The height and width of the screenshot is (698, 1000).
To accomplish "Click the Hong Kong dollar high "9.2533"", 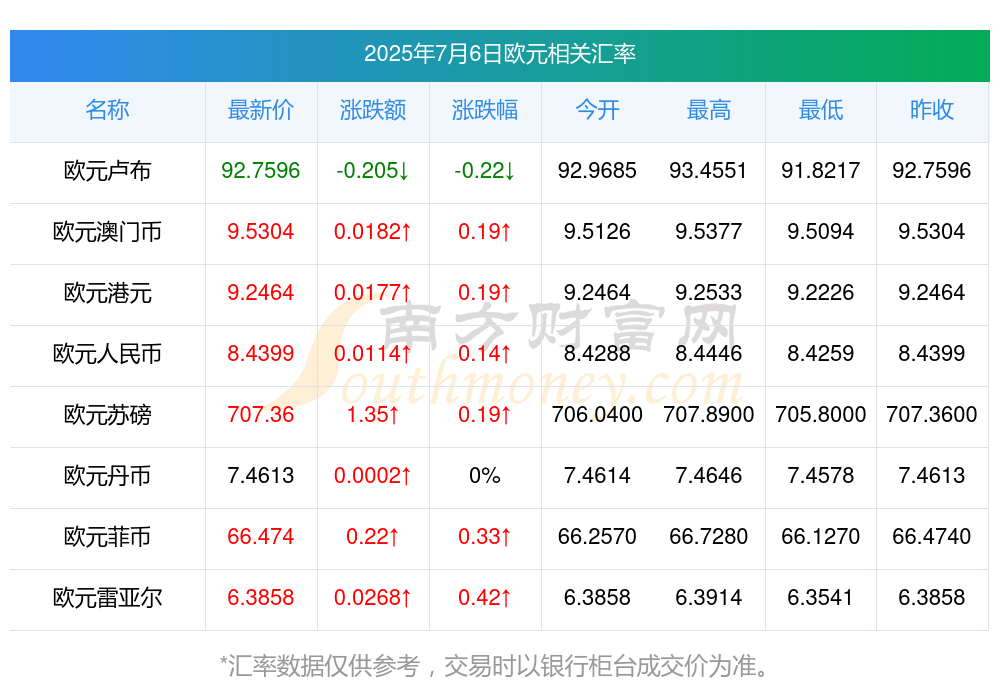I will (x=709, y=293).
